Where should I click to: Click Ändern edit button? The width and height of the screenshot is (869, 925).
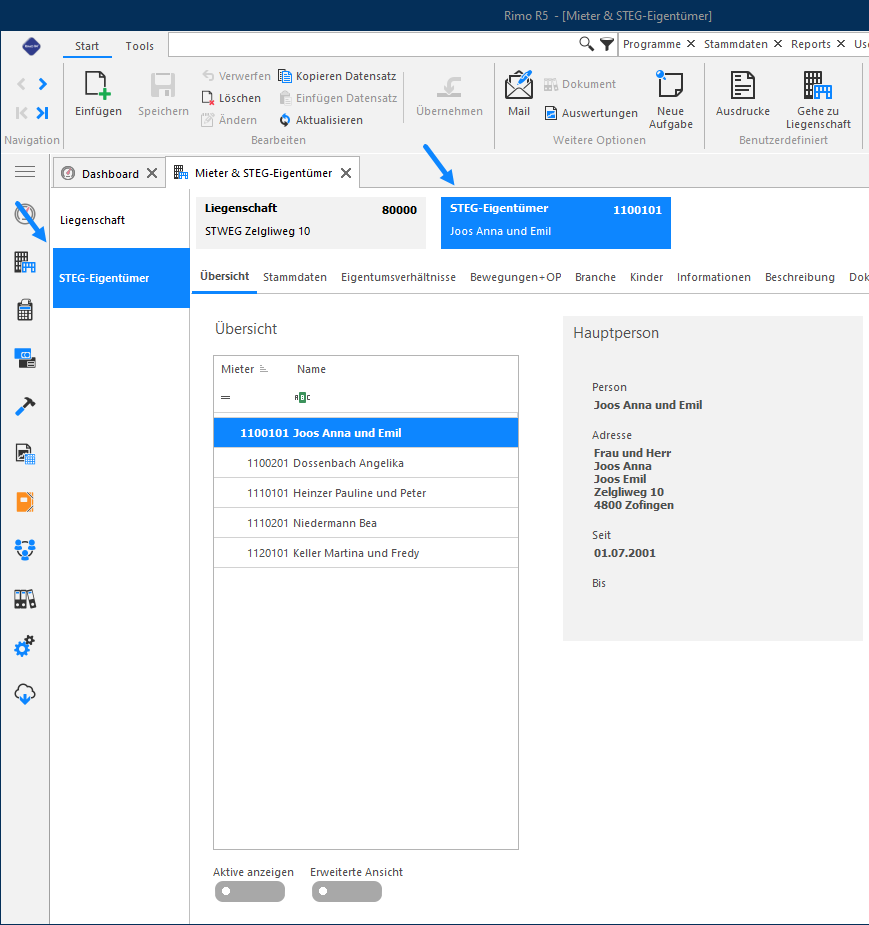229,120
